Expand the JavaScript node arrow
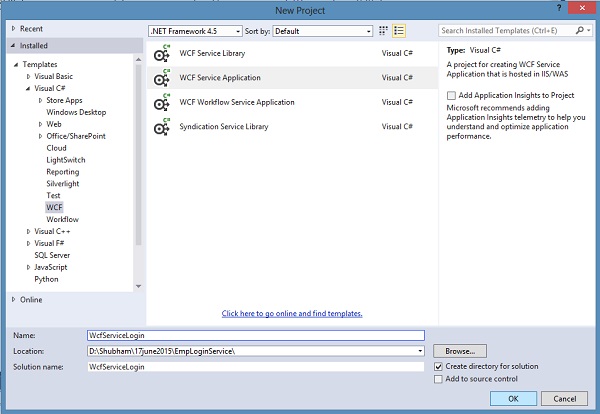The height and width of the screenshot is (414, 600). pos(28,267)
